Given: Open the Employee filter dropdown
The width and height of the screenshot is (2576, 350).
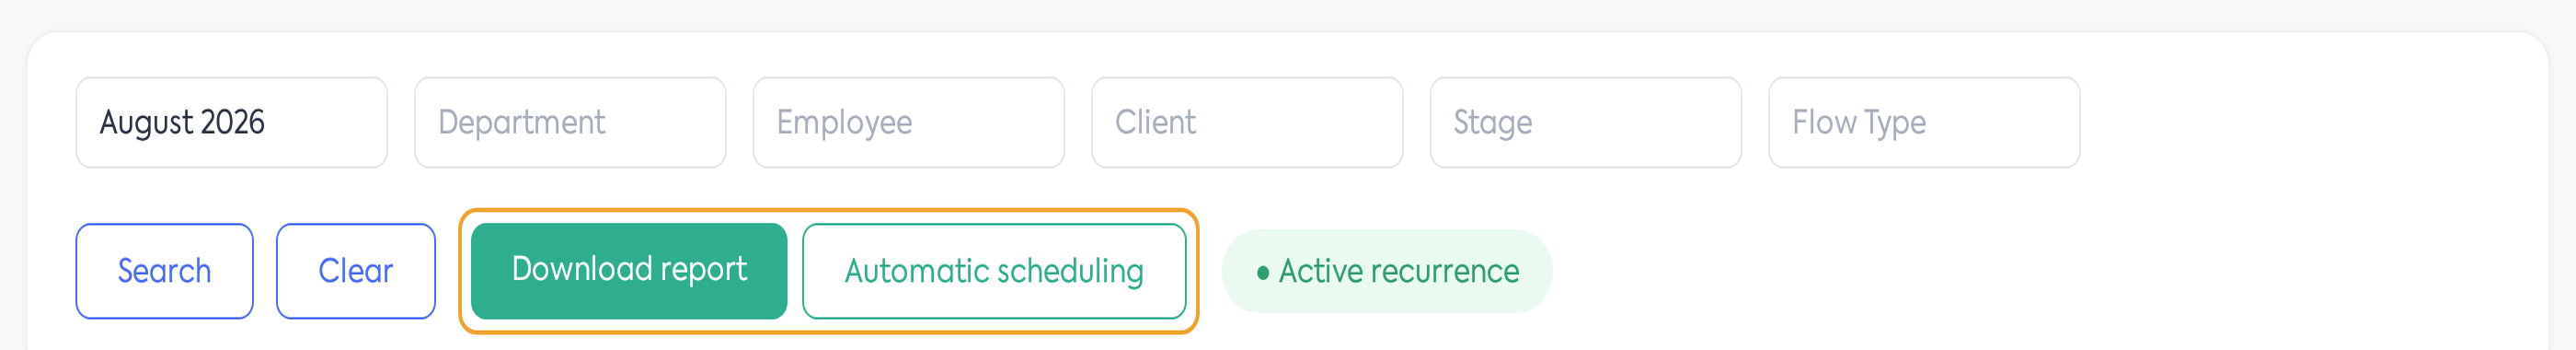Looking at the screenshot, I should (908, 122).
